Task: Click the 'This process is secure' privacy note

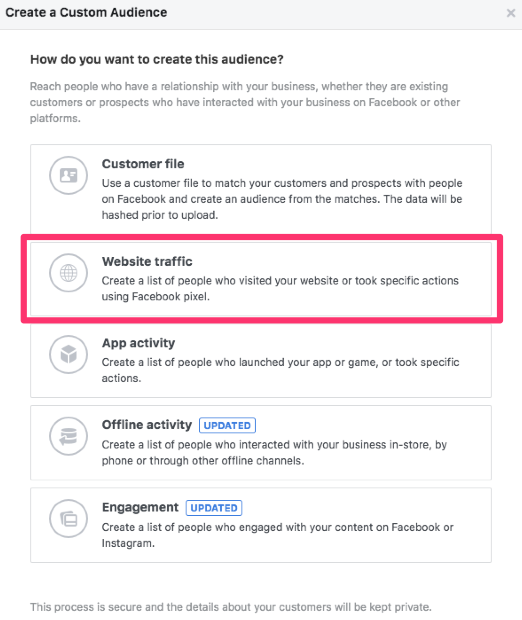Action: point(231,607)
